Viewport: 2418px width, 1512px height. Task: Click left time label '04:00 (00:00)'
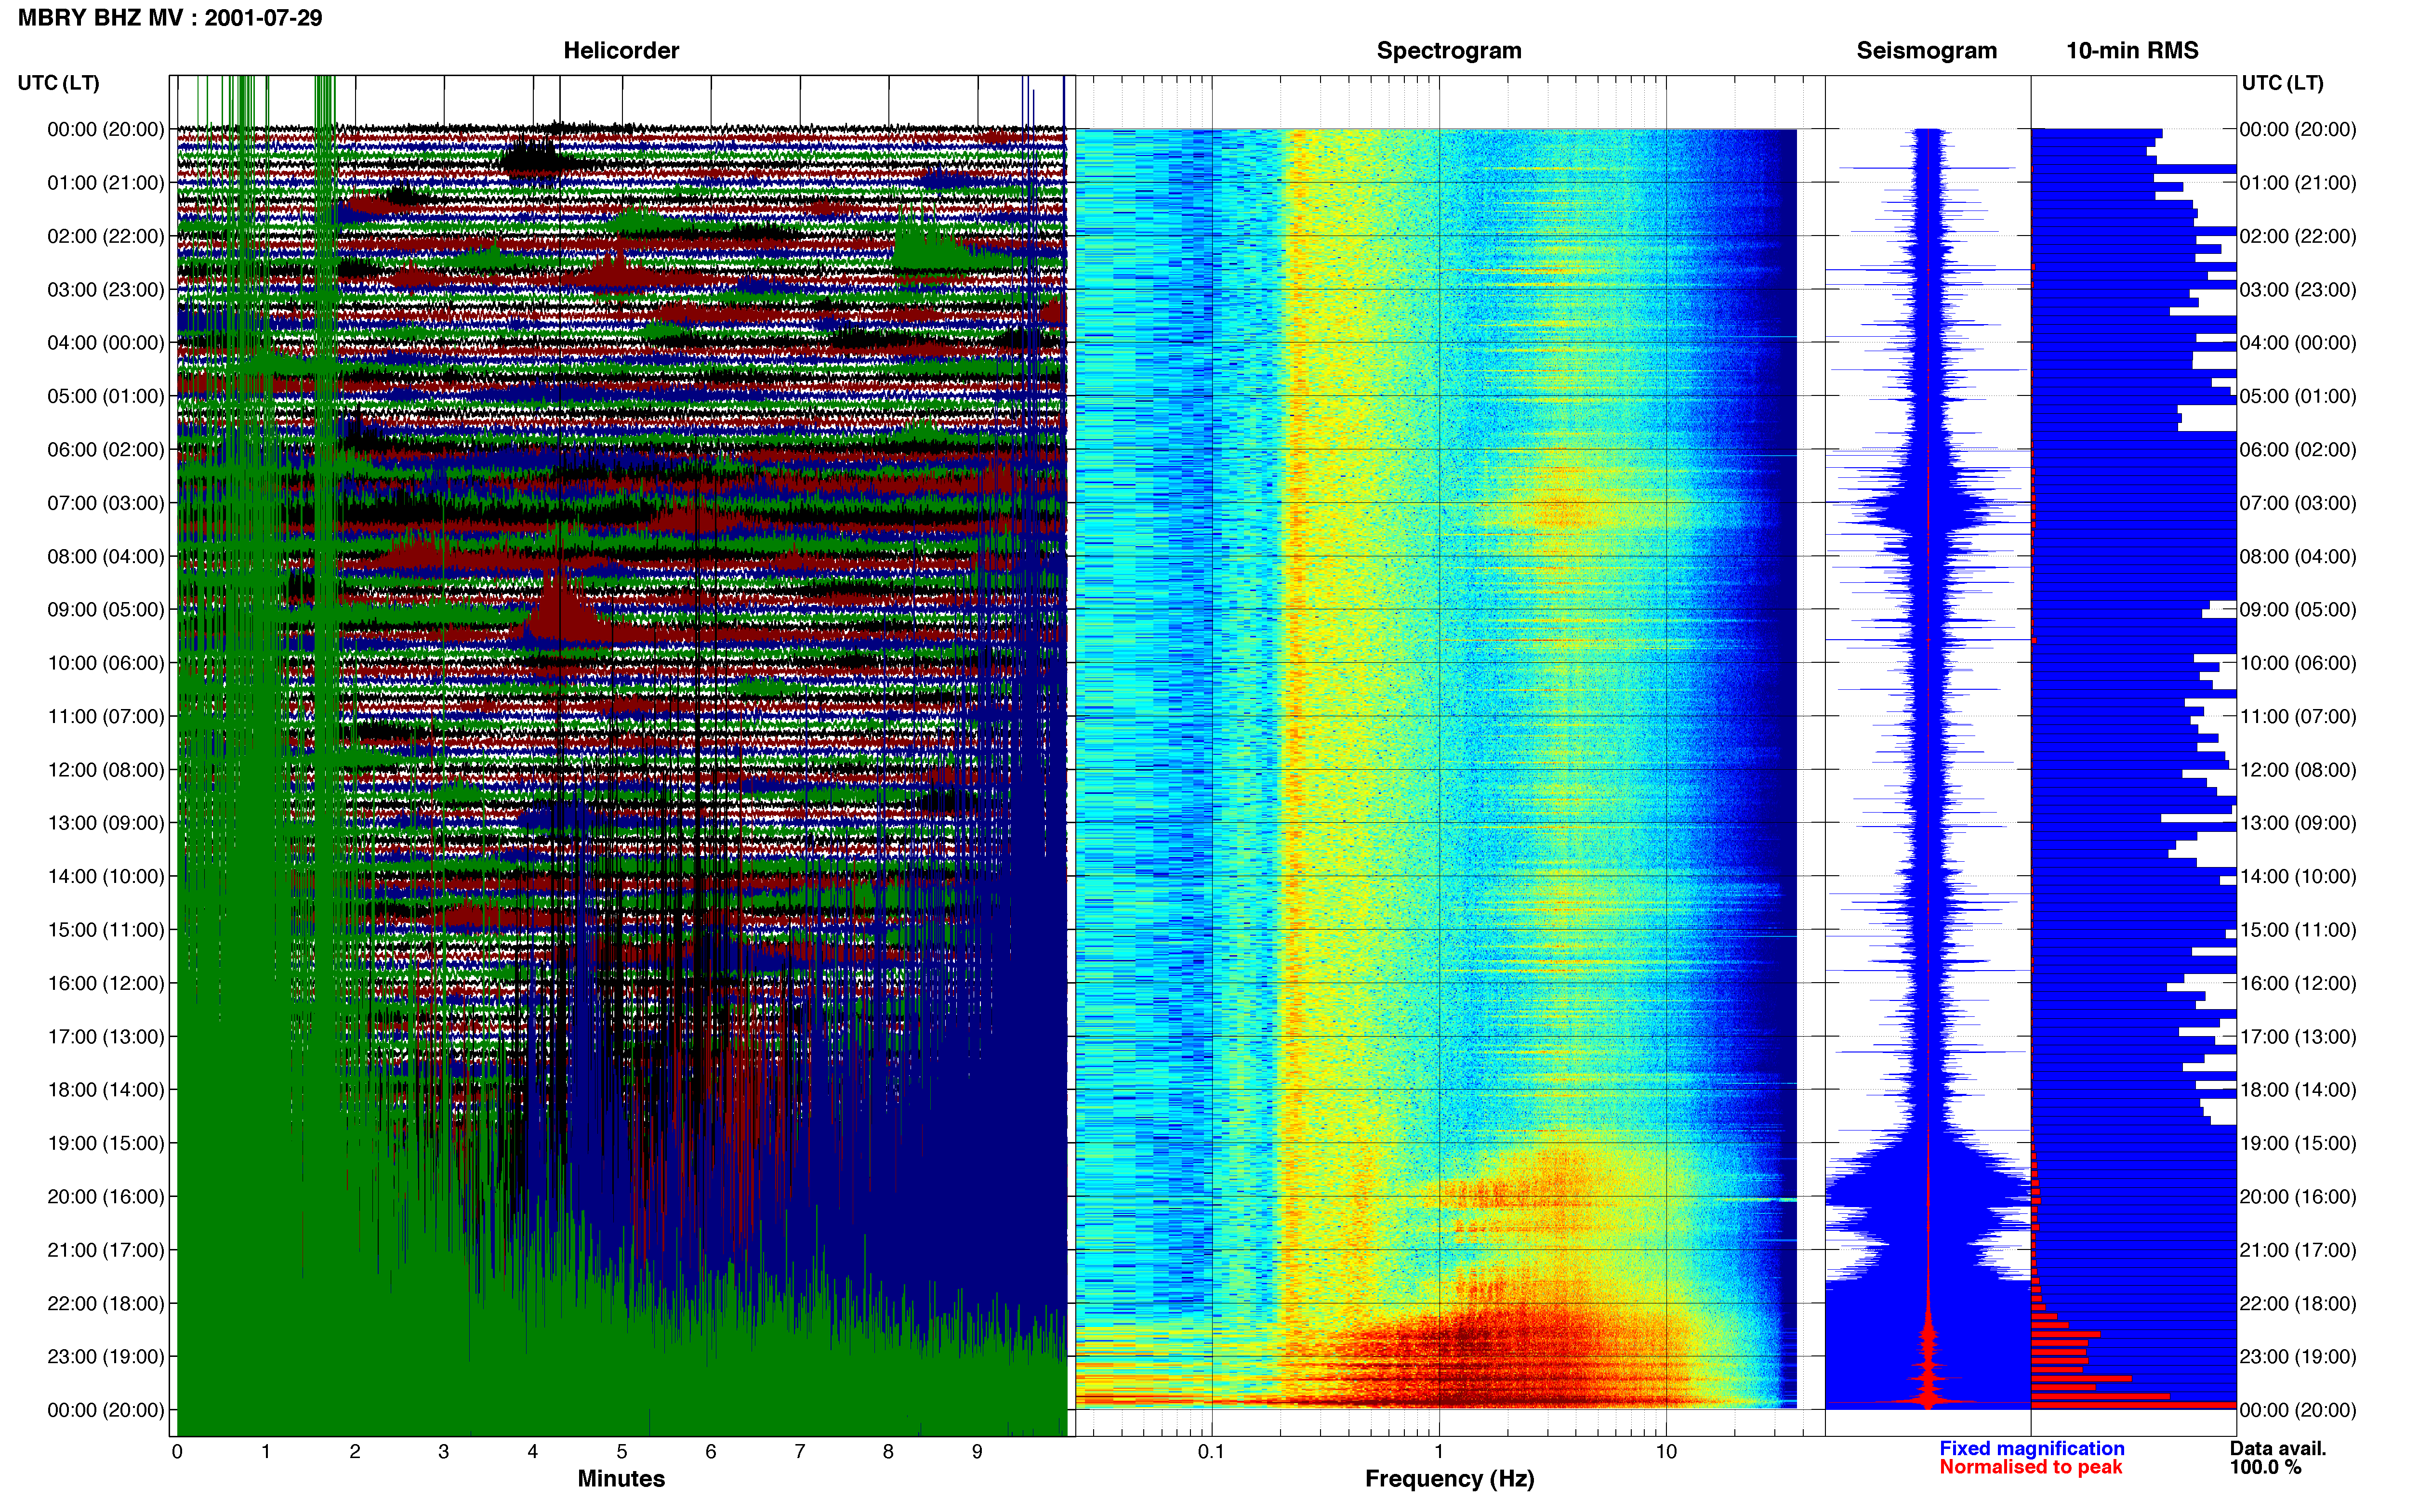(x=106, y=343)
